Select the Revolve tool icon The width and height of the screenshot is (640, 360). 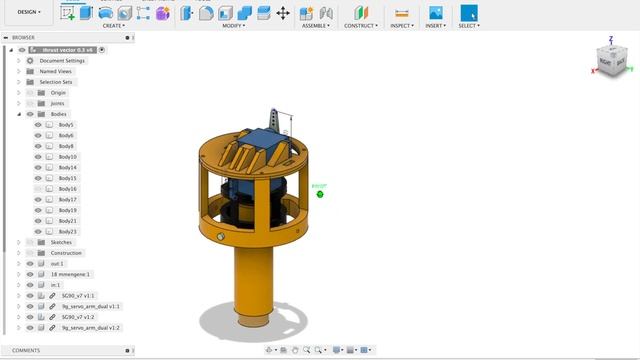pos(106,13)
